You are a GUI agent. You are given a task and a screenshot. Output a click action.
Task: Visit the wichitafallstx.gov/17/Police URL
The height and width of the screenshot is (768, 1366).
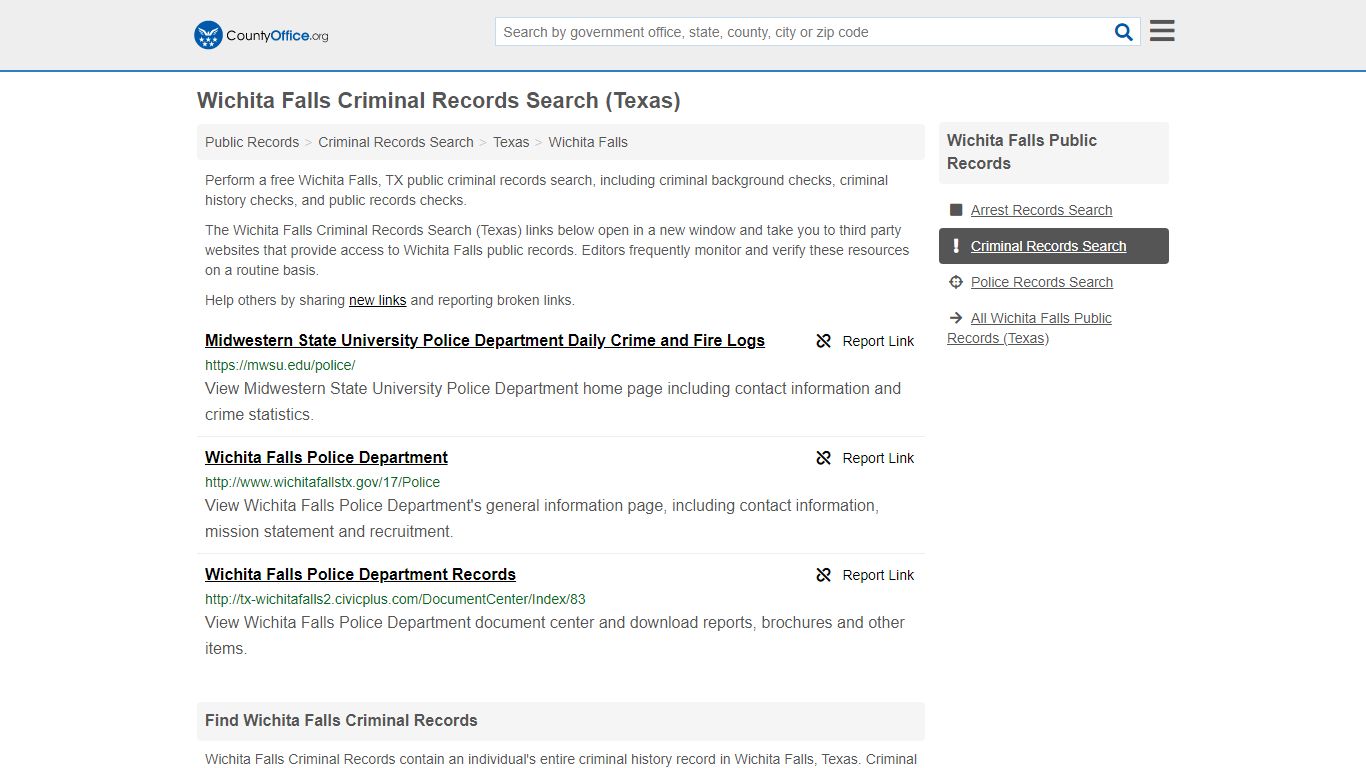pos(322,482)
